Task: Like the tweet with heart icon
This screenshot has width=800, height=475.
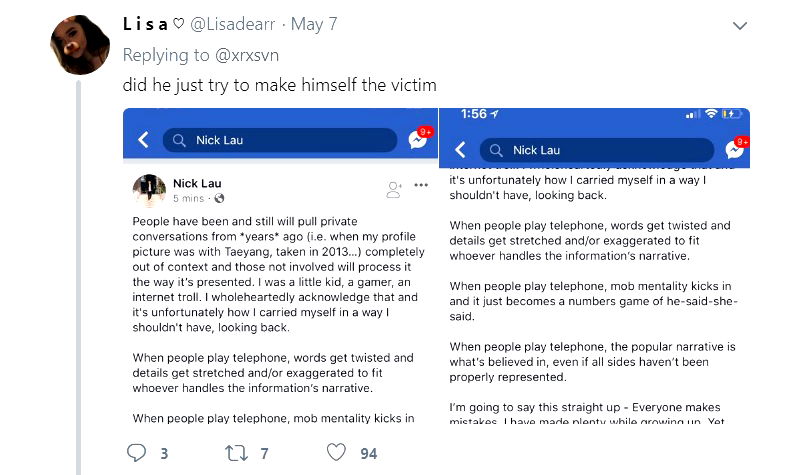Action: 338,453
